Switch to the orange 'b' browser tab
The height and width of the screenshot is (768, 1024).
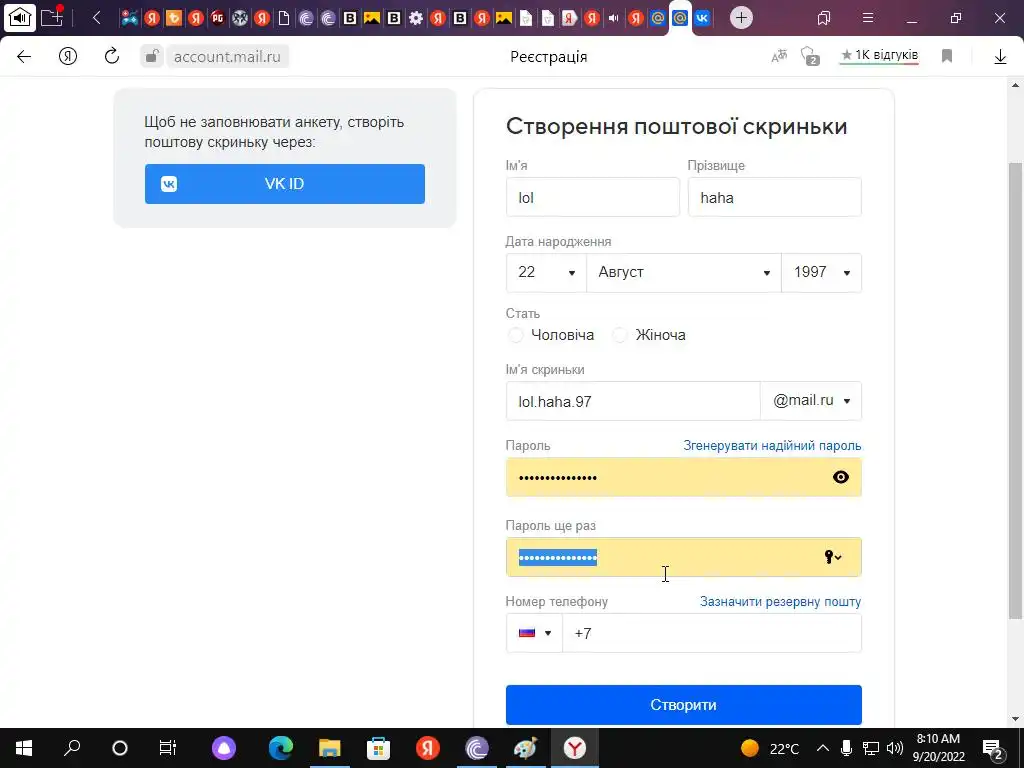174,18
